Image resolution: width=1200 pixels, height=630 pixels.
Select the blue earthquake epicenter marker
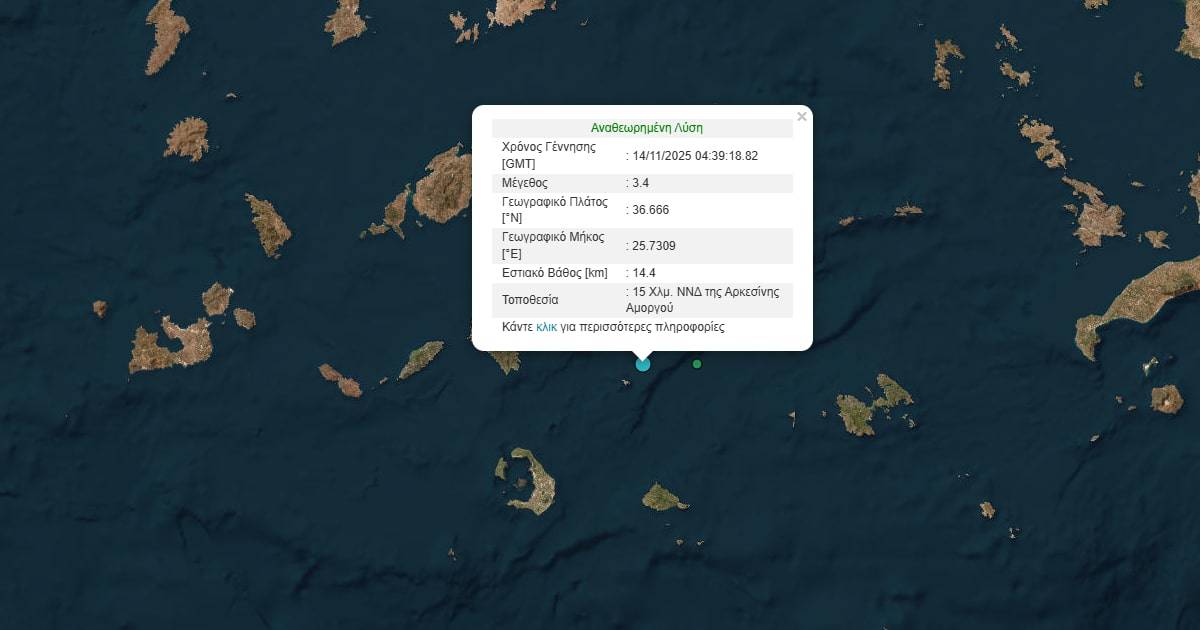pyautogui.click(x=643, y=364)
